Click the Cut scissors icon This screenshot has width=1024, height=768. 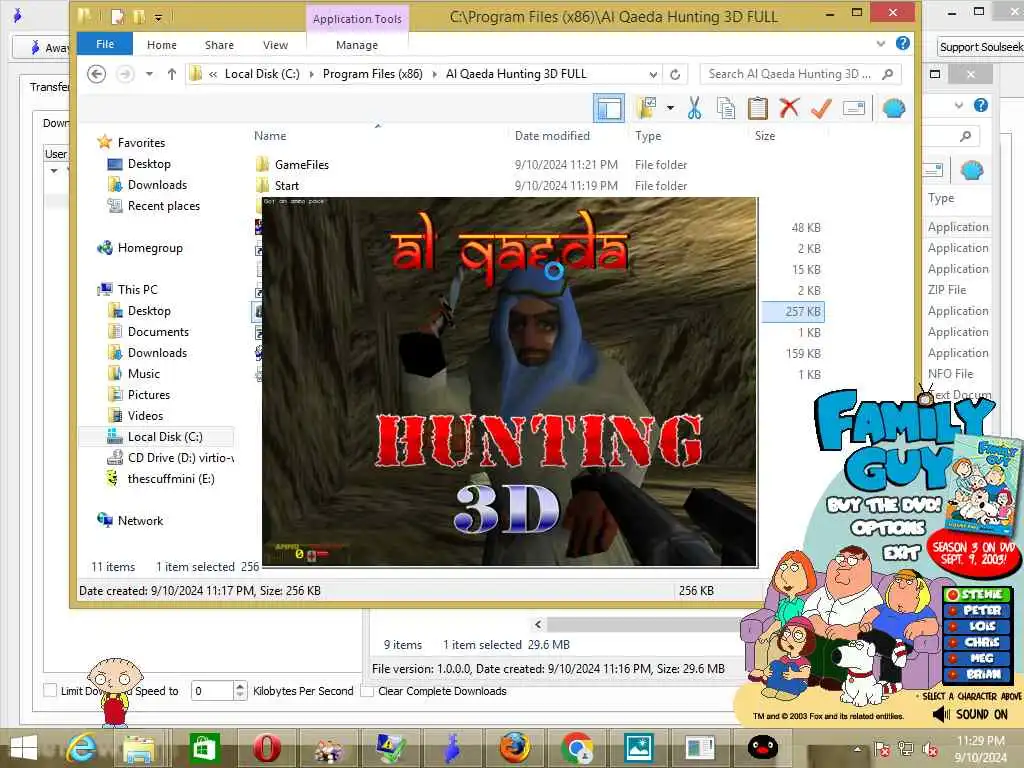pyautogui.click(x=694, y=108)
